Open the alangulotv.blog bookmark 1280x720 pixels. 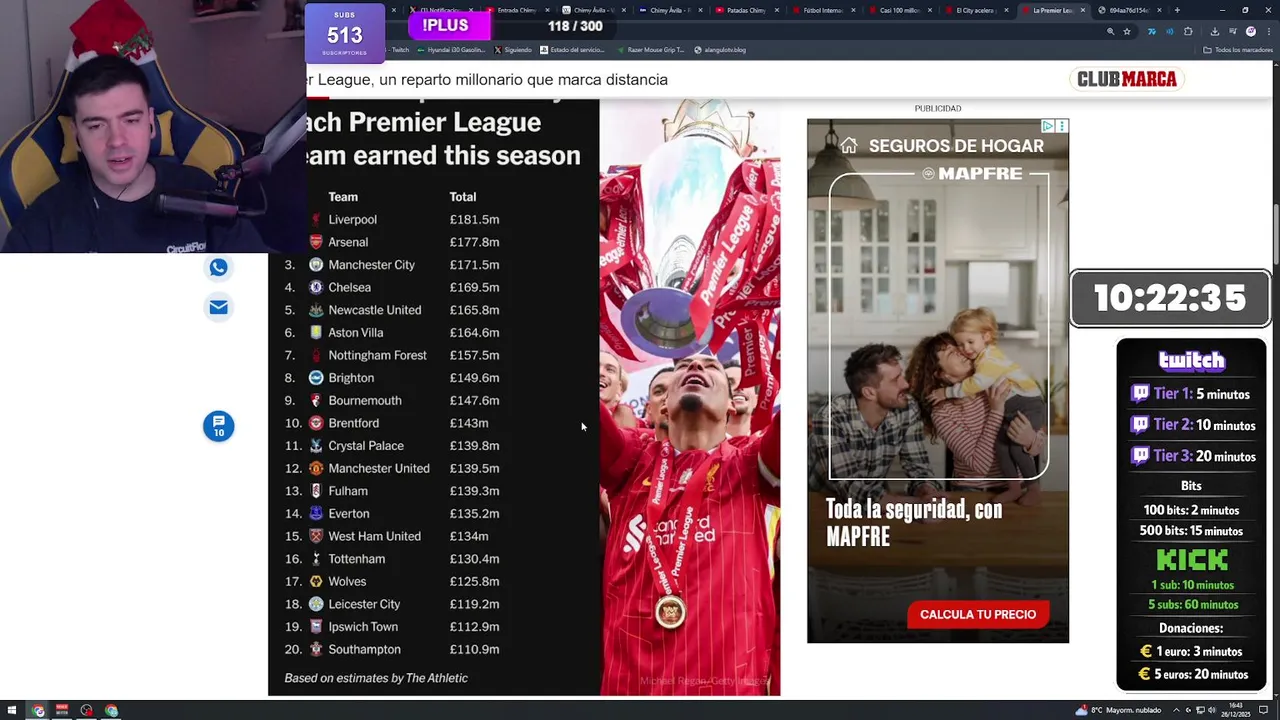click(x=720, y=50)
